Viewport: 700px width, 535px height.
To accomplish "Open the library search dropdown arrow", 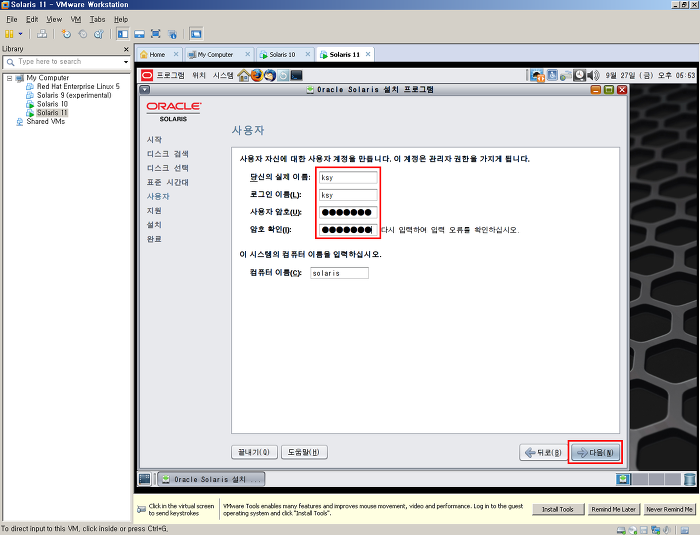I will tap(126, 62).
